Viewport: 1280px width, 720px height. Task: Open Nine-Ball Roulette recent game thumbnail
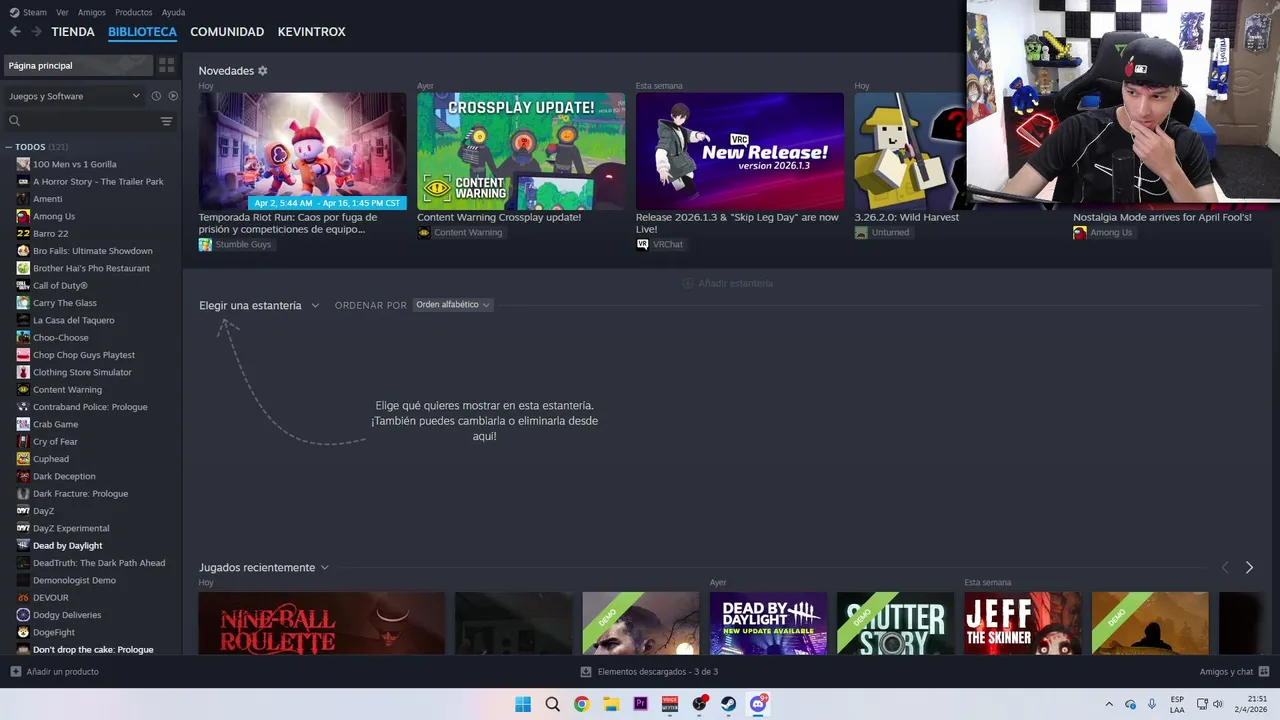pyautogui.click(x=322, y=624)
